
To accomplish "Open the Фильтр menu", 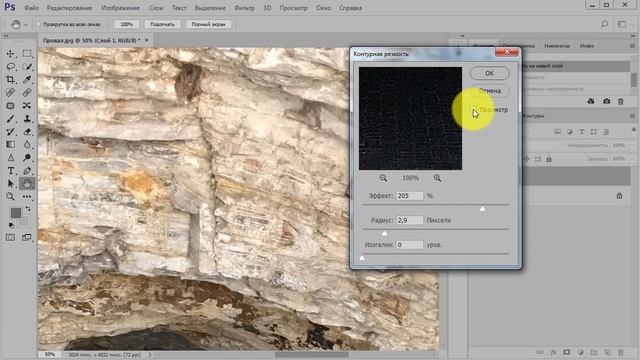I will [244, 8].
